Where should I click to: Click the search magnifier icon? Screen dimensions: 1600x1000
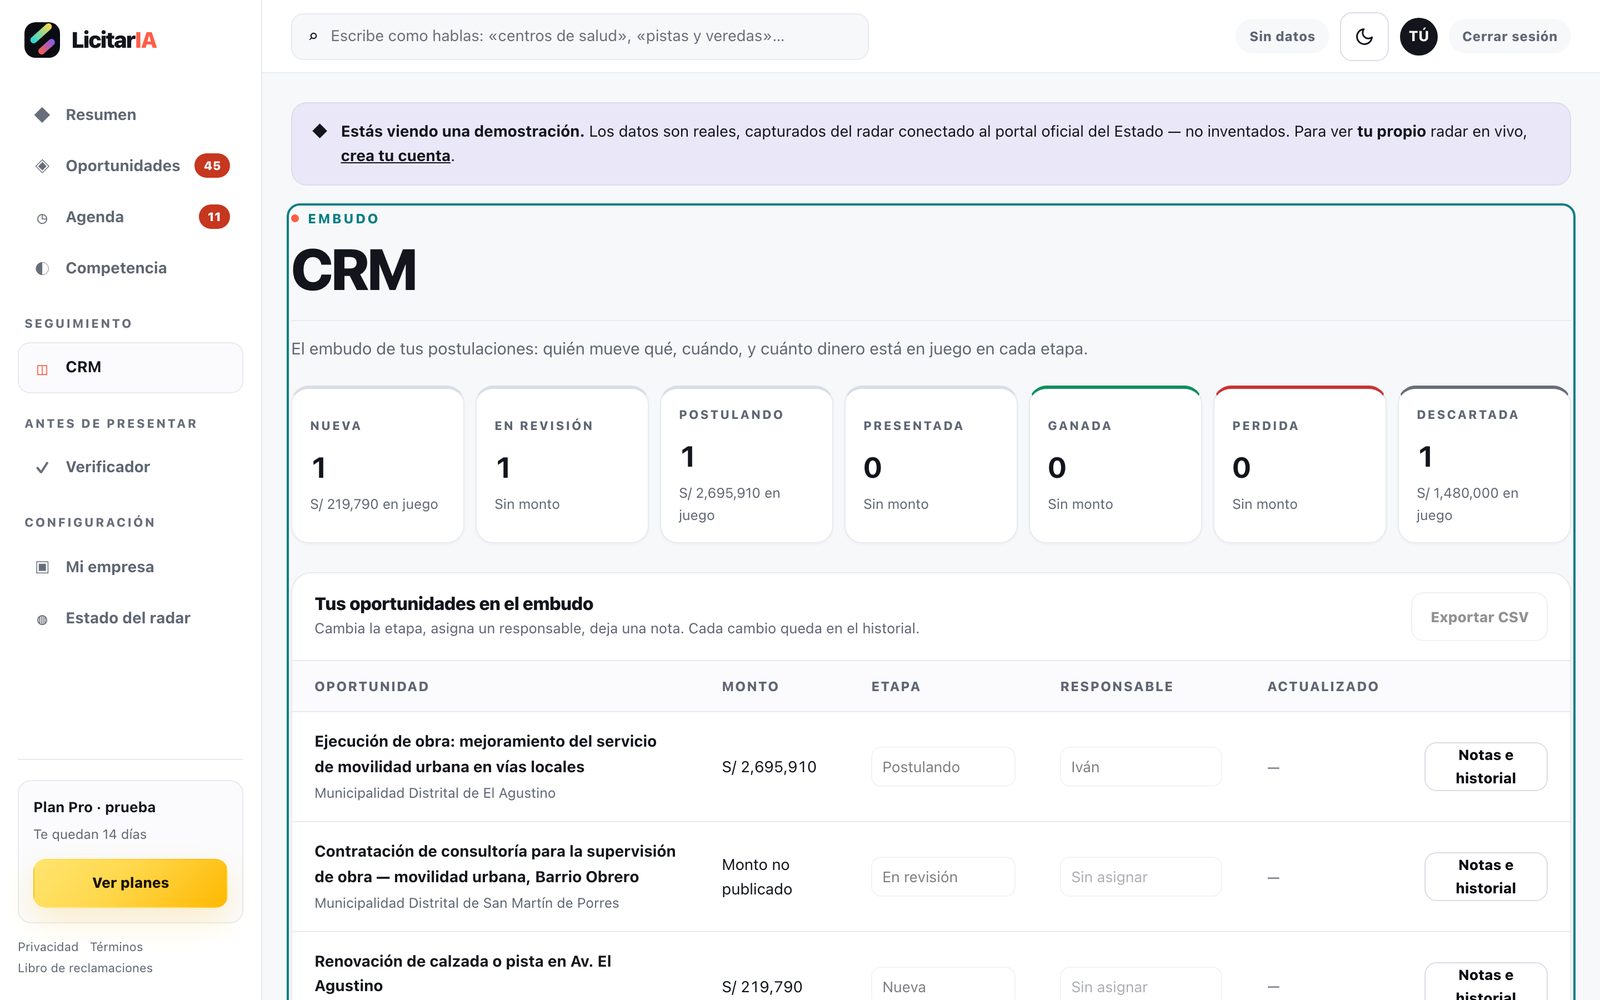[313, 37]
